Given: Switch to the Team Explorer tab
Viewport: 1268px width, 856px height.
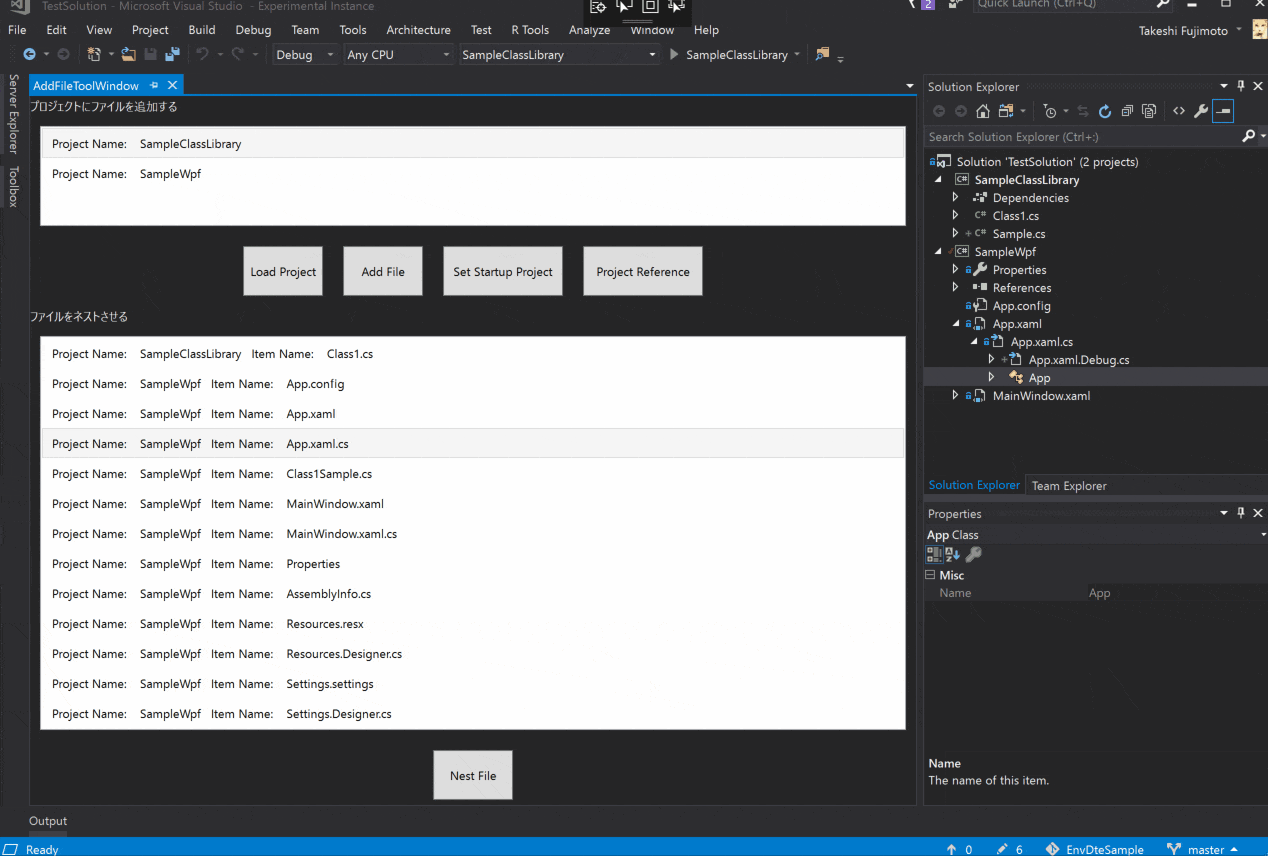Looking at the screenshot, I should tap(1069, 486).
